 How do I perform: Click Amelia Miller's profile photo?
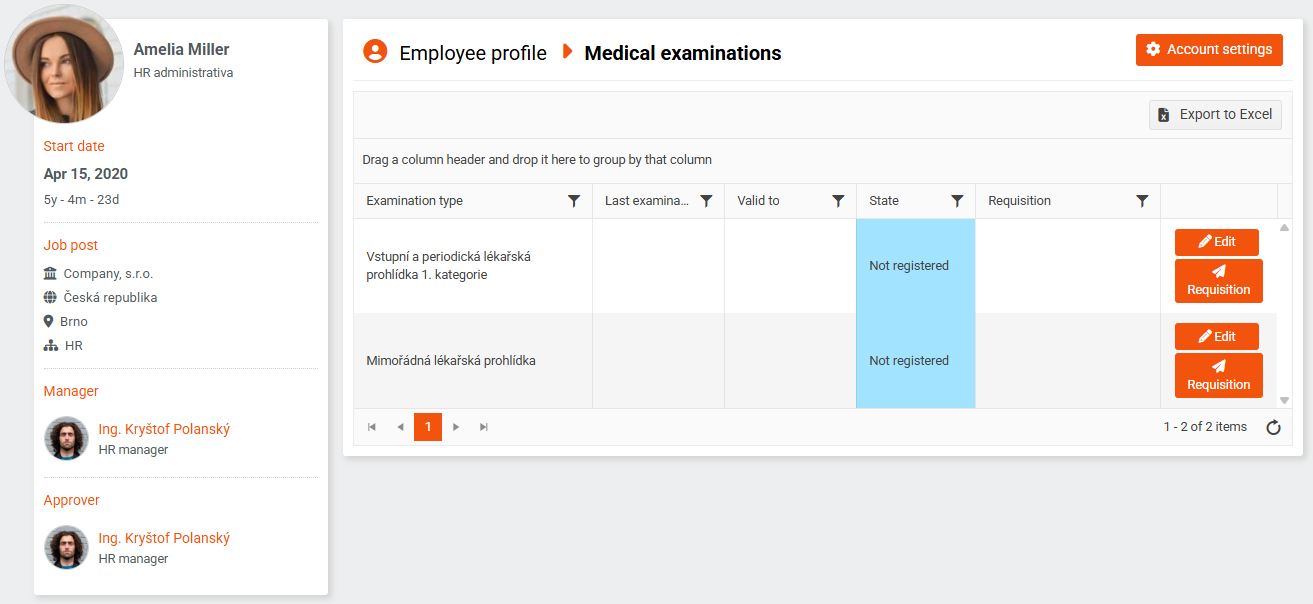click(x=64, y=64)
